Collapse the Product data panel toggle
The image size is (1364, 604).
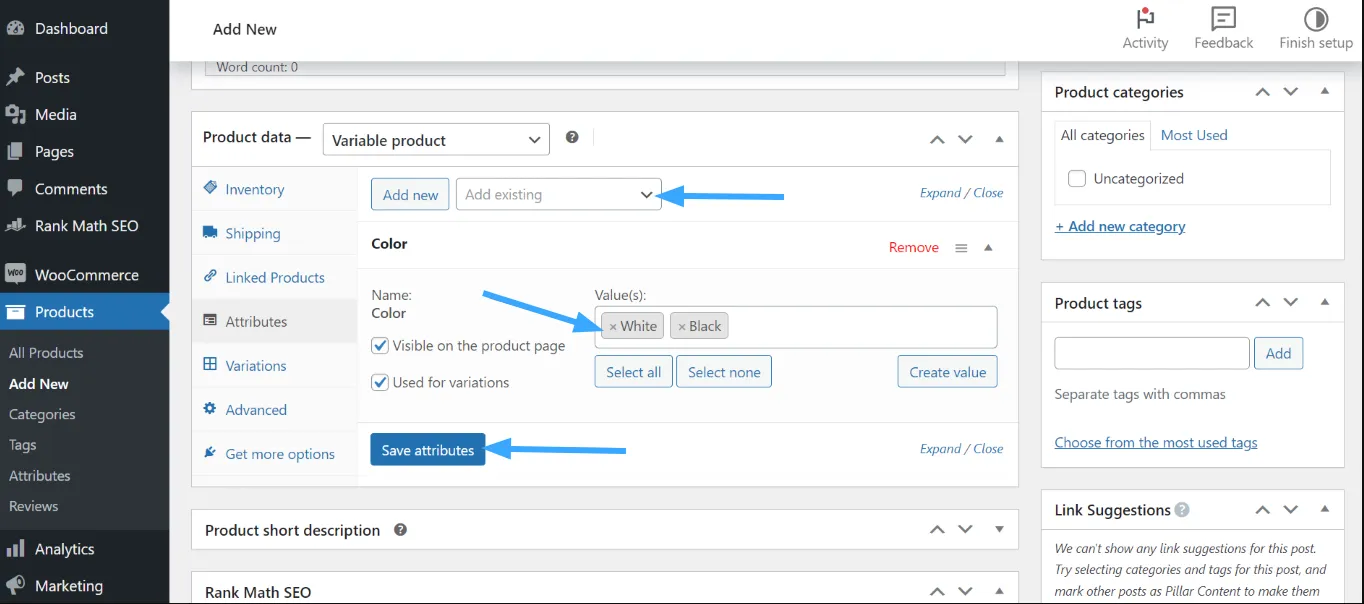pyautogui.click(x=999, y=139)
